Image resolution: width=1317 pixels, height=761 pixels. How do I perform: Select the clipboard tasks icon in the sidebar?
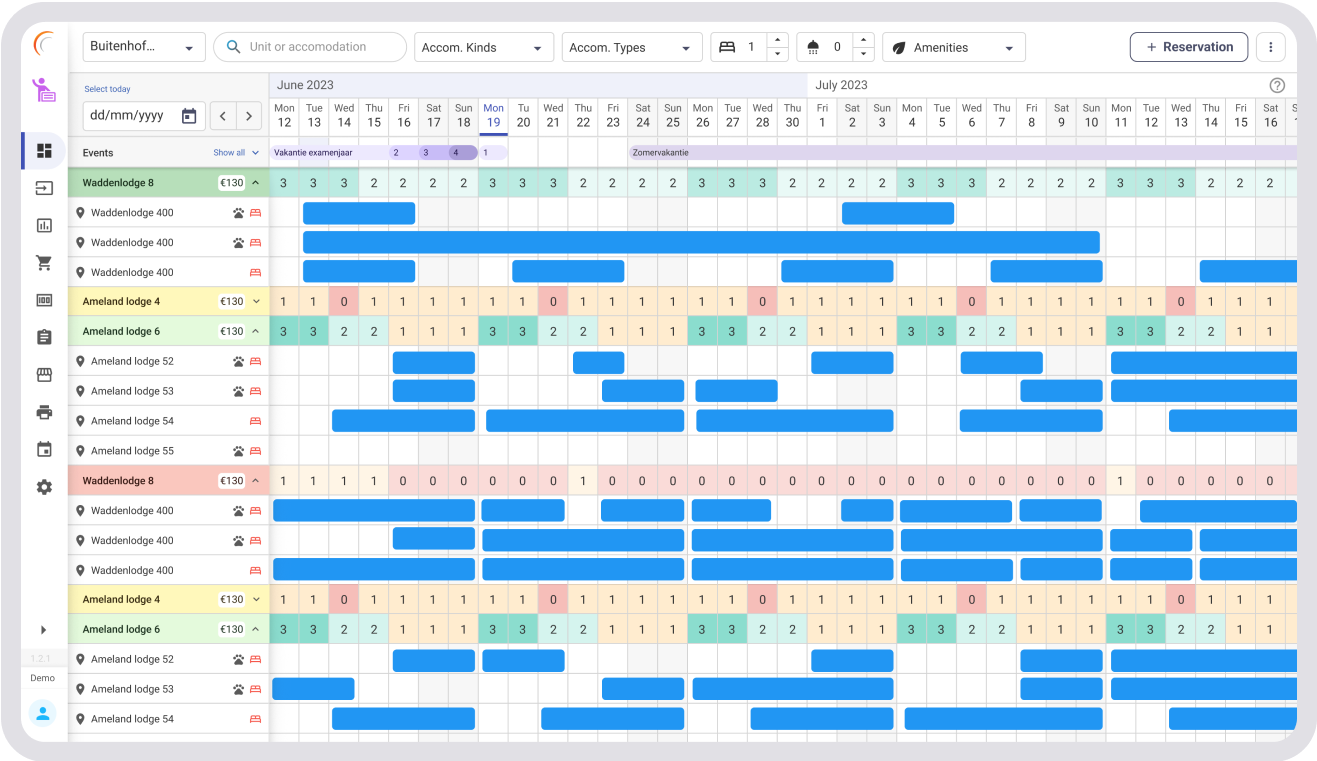[43, 336]
